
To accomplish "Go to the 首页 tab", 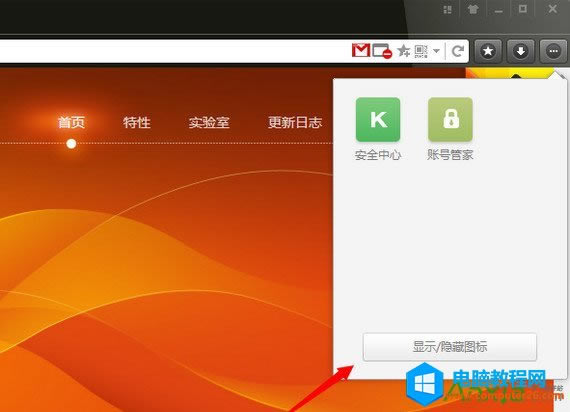I will tap(71, 122).
